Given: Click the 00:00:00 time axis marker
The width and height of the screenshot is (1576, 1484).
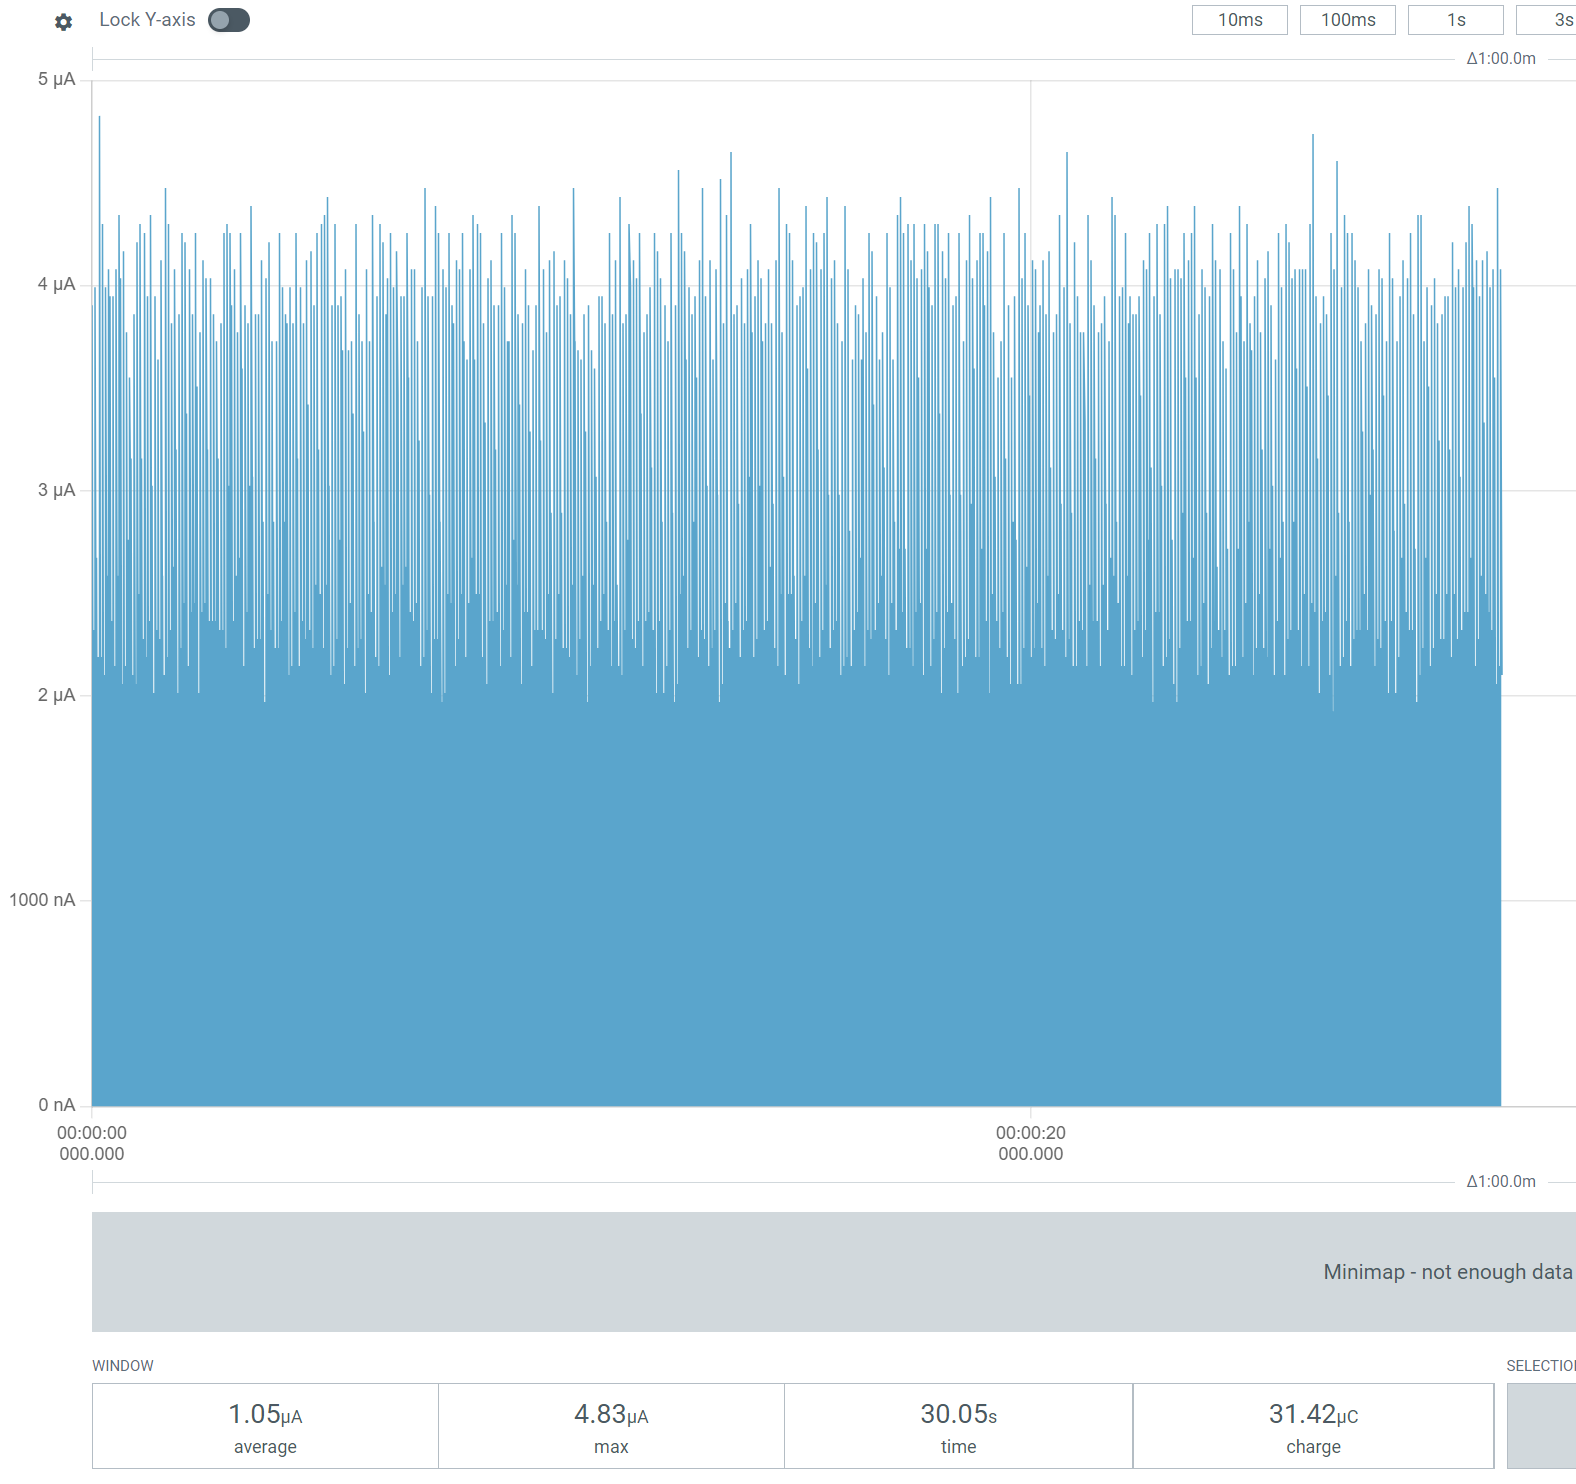Looking at the screenshot, I should (x=92, y=1143).
